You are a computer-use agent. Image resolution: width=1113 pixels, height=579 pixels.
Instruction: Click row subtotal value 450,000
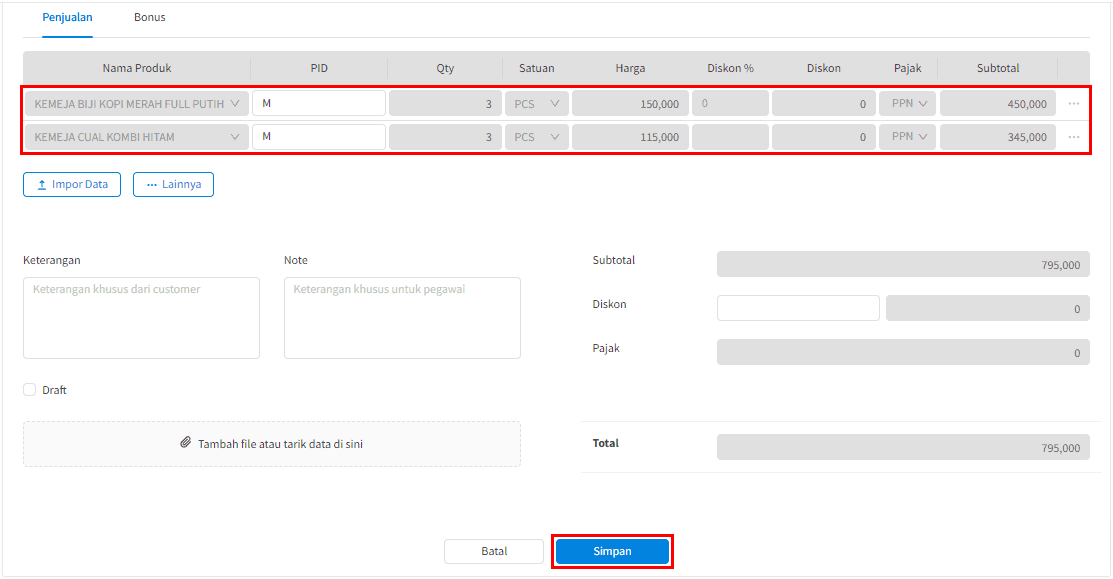click(998, 104)
